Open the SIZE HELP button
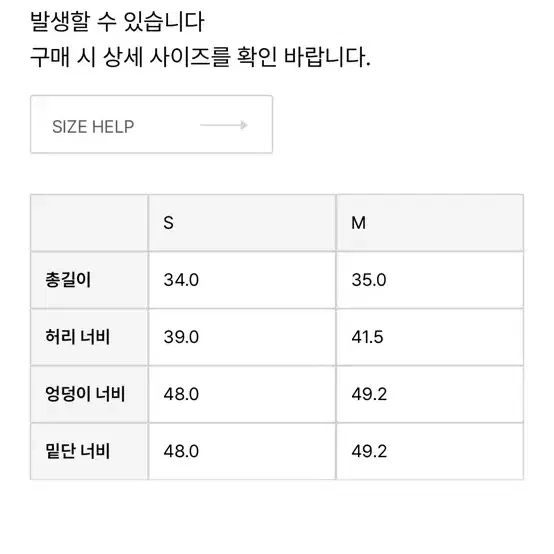Screen dimensions: 554x554 pos(151,124)
